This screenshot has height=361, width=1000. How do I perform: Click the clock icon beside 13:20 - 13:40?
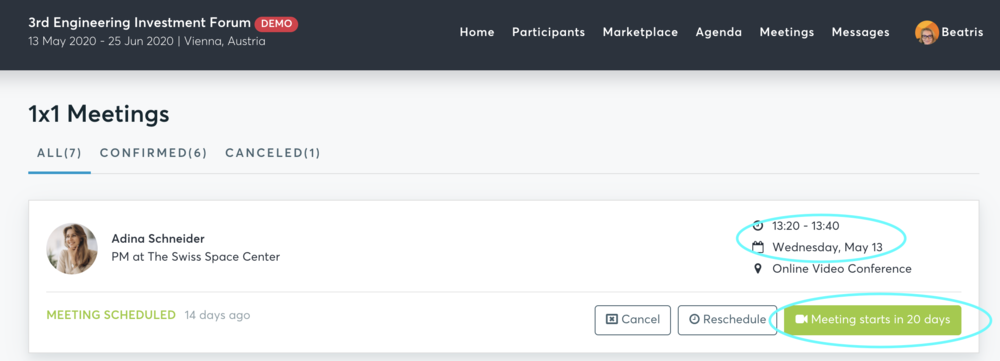pyautogui.click(x=758, y=225)
